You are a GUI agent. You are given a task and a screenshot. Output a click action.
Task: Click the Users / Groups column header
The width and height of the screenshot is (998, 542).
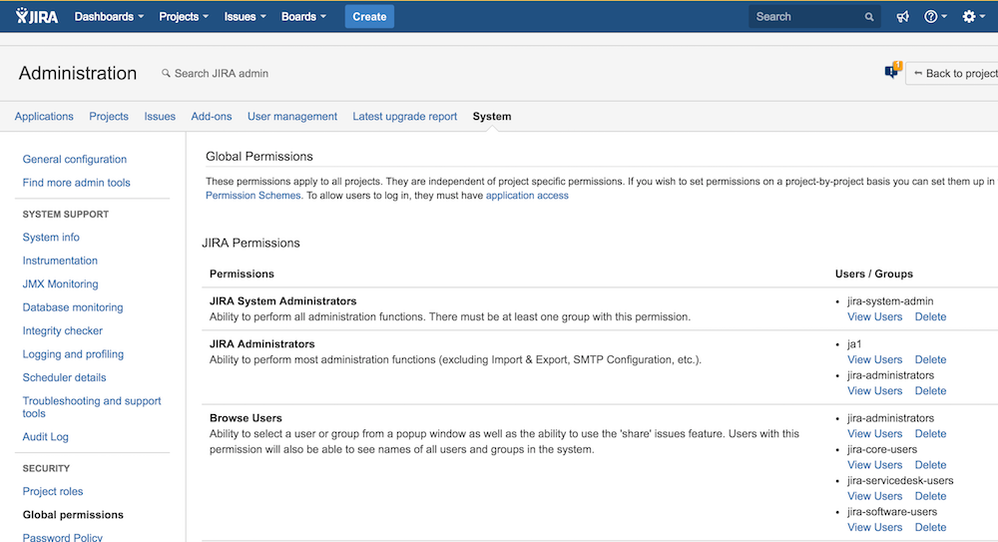pyautogui.click(x=874, y=274)
